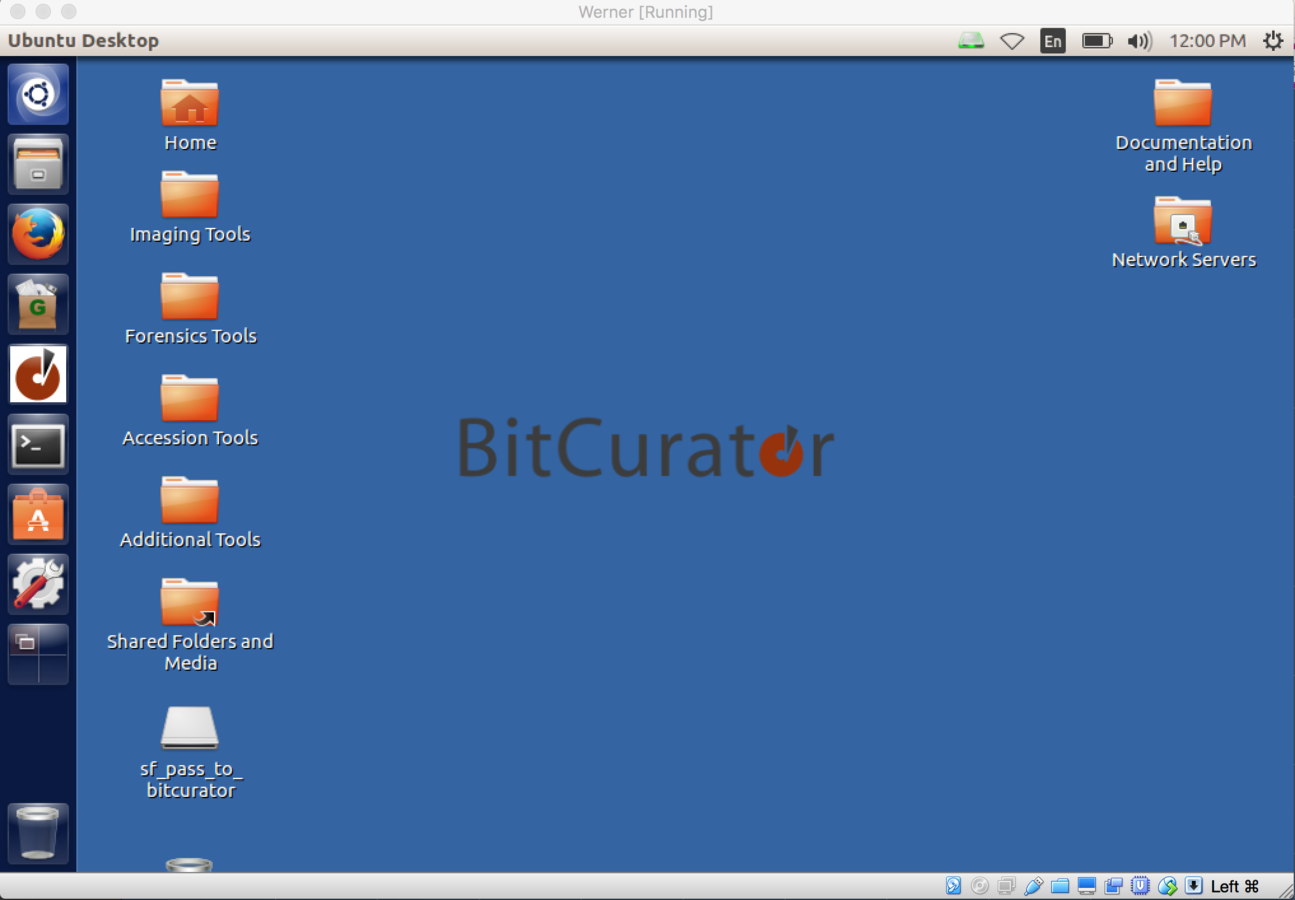Select the Accession Tools folder
The image size is (1295, 900).
(190, 411)
